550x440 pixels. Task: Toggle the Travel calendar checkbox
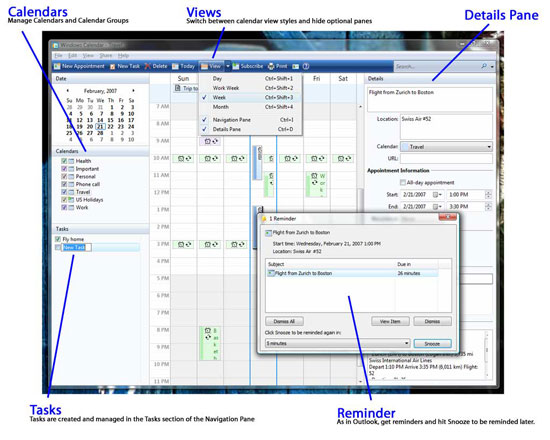point(64,192)
